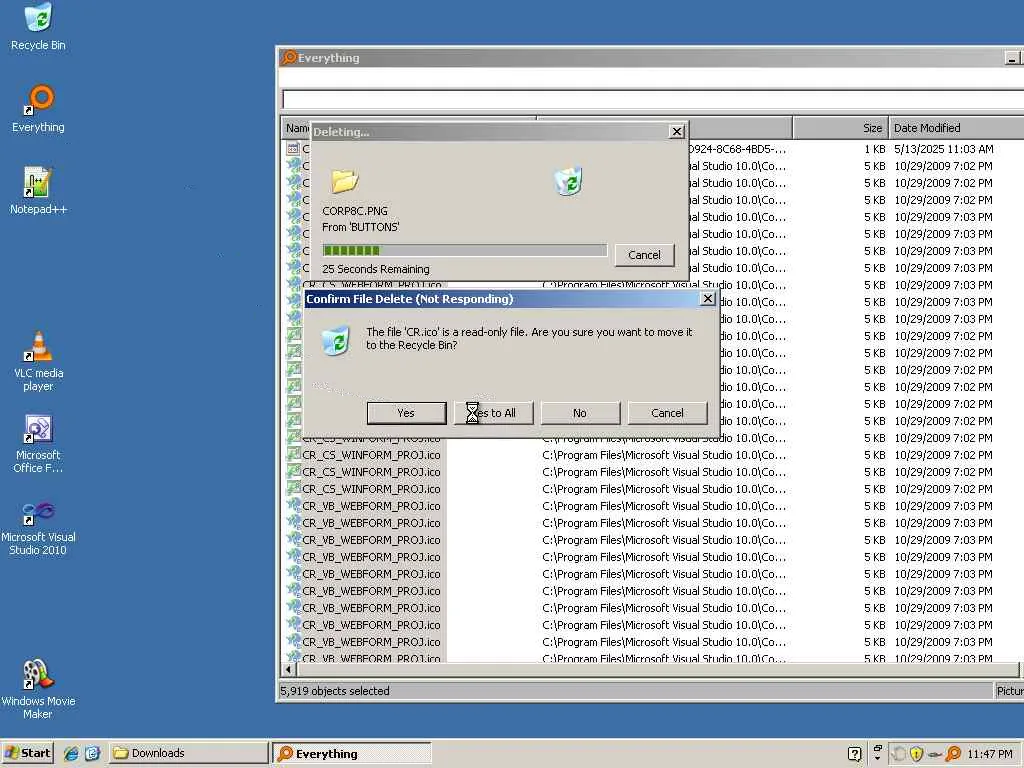1024x768 pixels.
Task: Click Yes in Confirm File Delete
Action: 406,413
